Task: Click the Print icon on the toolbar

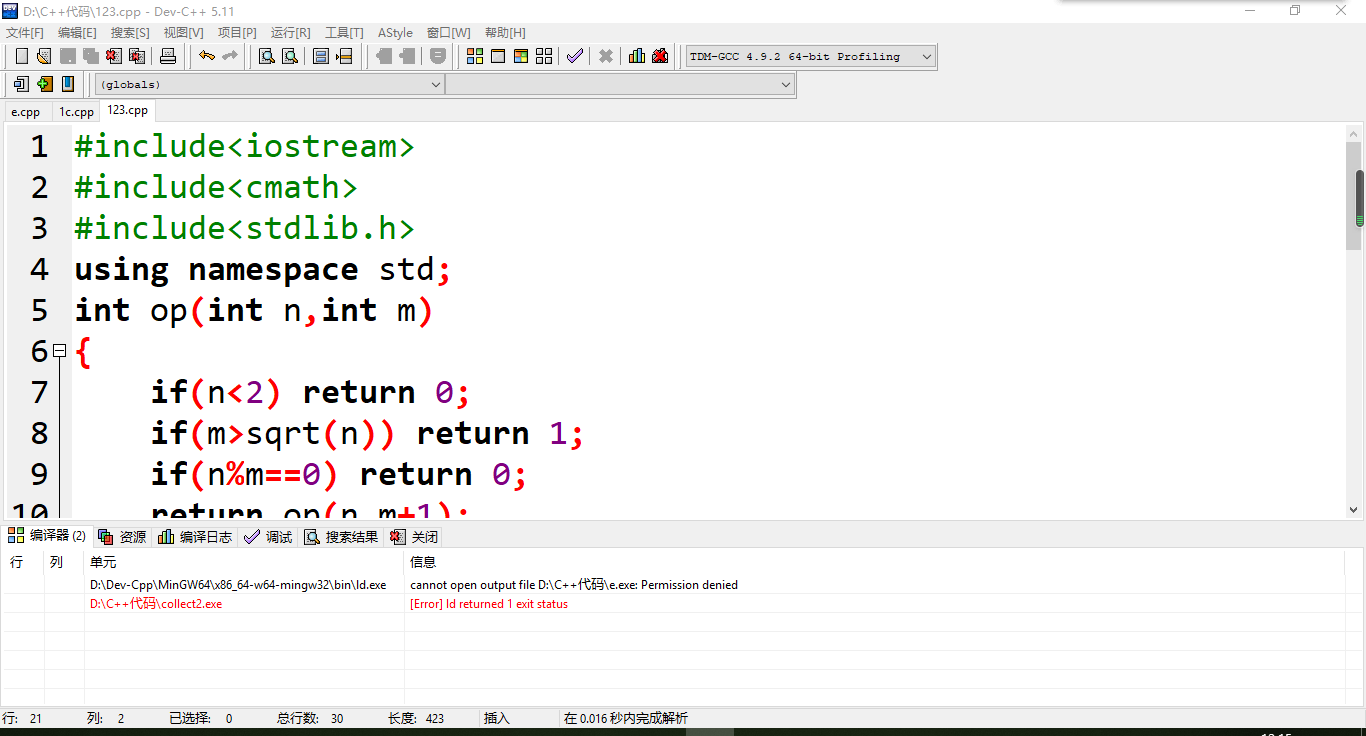Action: point(166,56)
